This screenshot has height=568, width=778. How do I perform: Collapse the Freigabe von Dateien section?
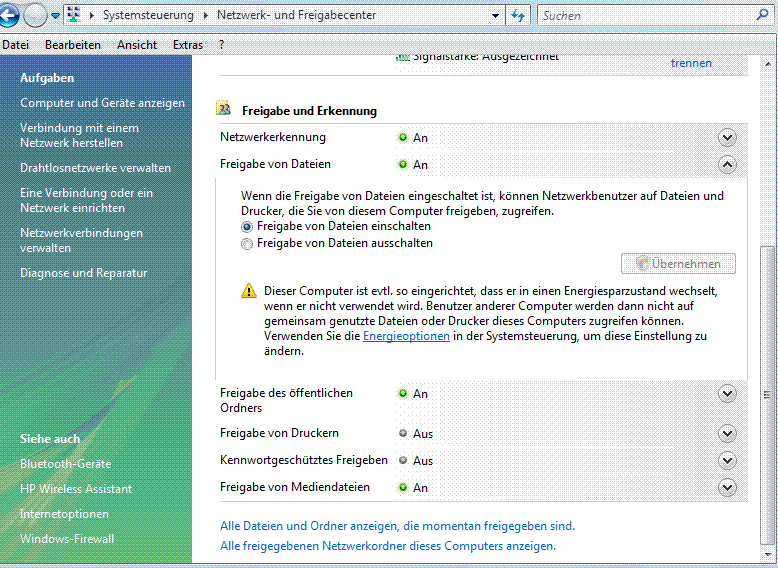[x=727, y=165]
